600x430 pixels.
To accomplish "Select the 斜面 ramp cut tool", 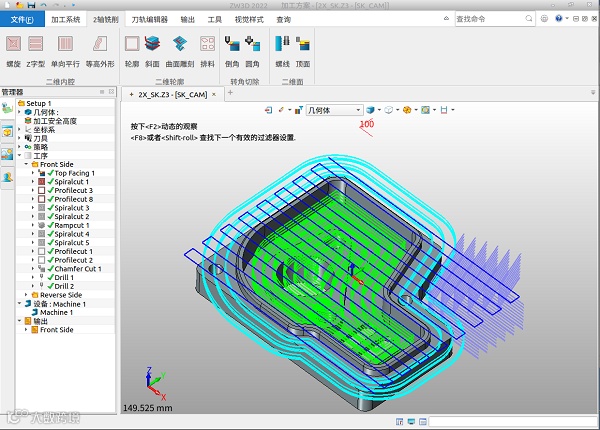I will tap(152, 51).
